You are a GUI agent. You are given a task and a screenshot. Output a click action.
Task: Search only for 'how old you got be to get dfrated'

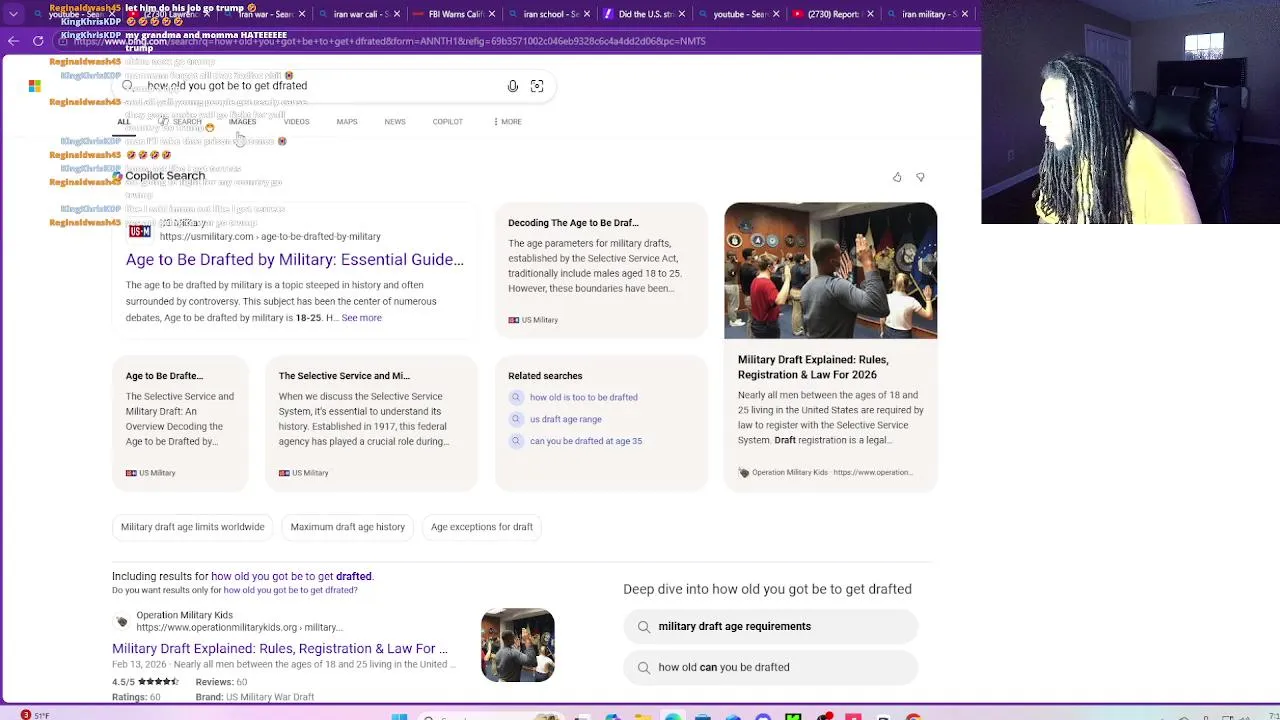point(290,590)
